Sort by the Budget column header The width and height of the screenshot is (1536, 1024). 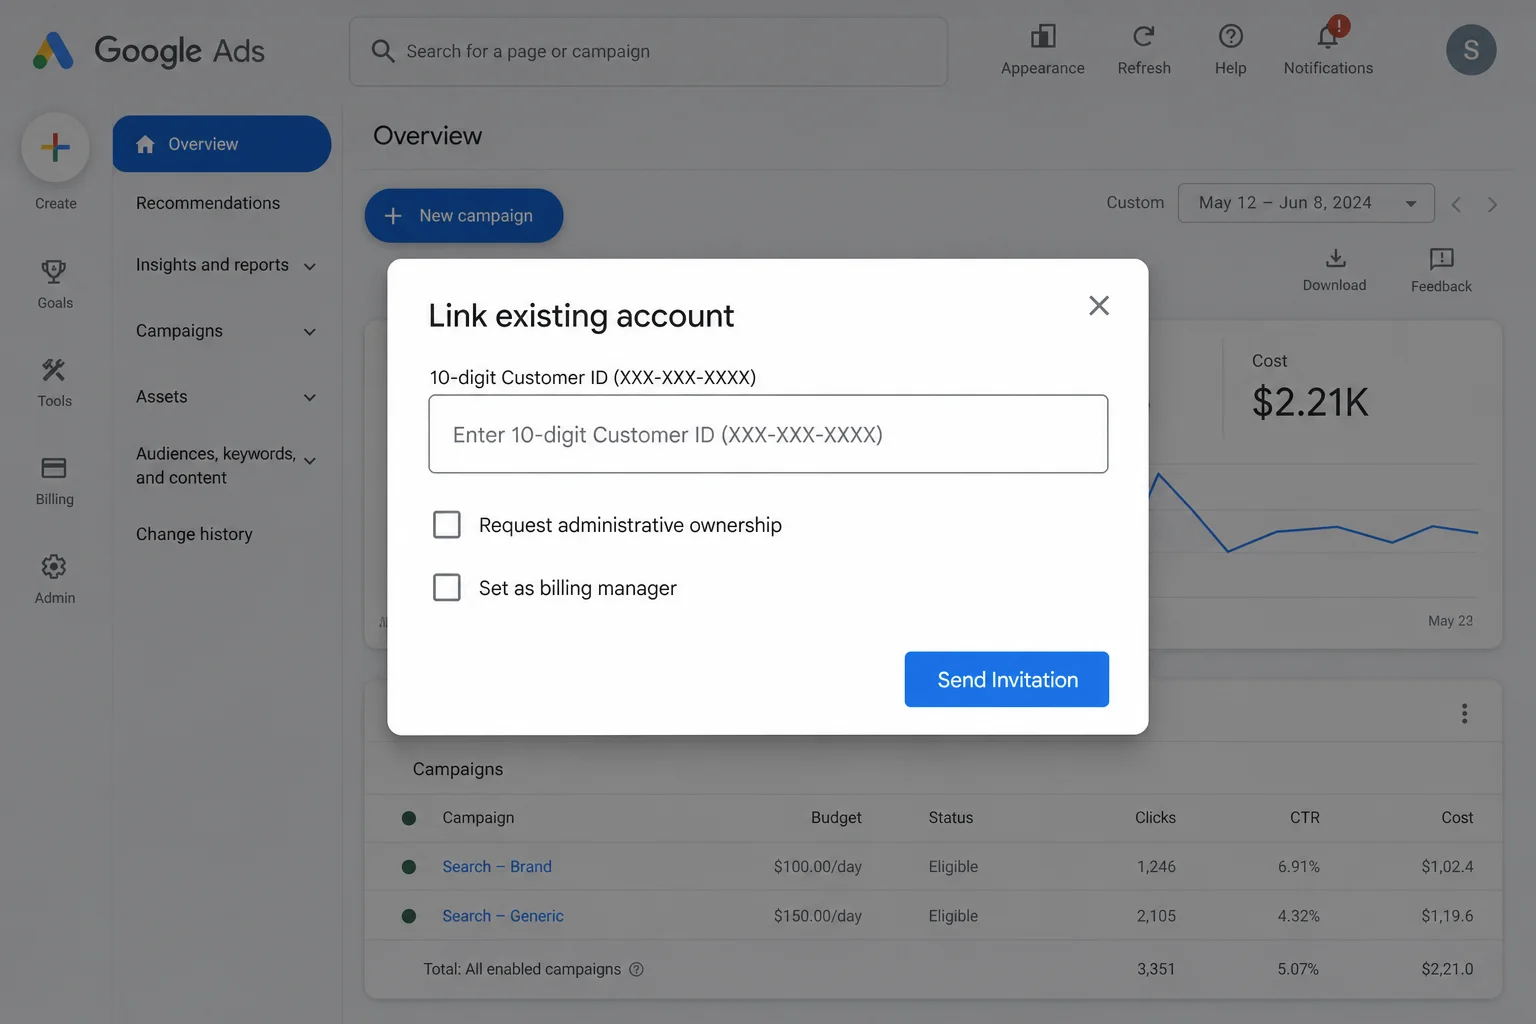pos(836,818)
